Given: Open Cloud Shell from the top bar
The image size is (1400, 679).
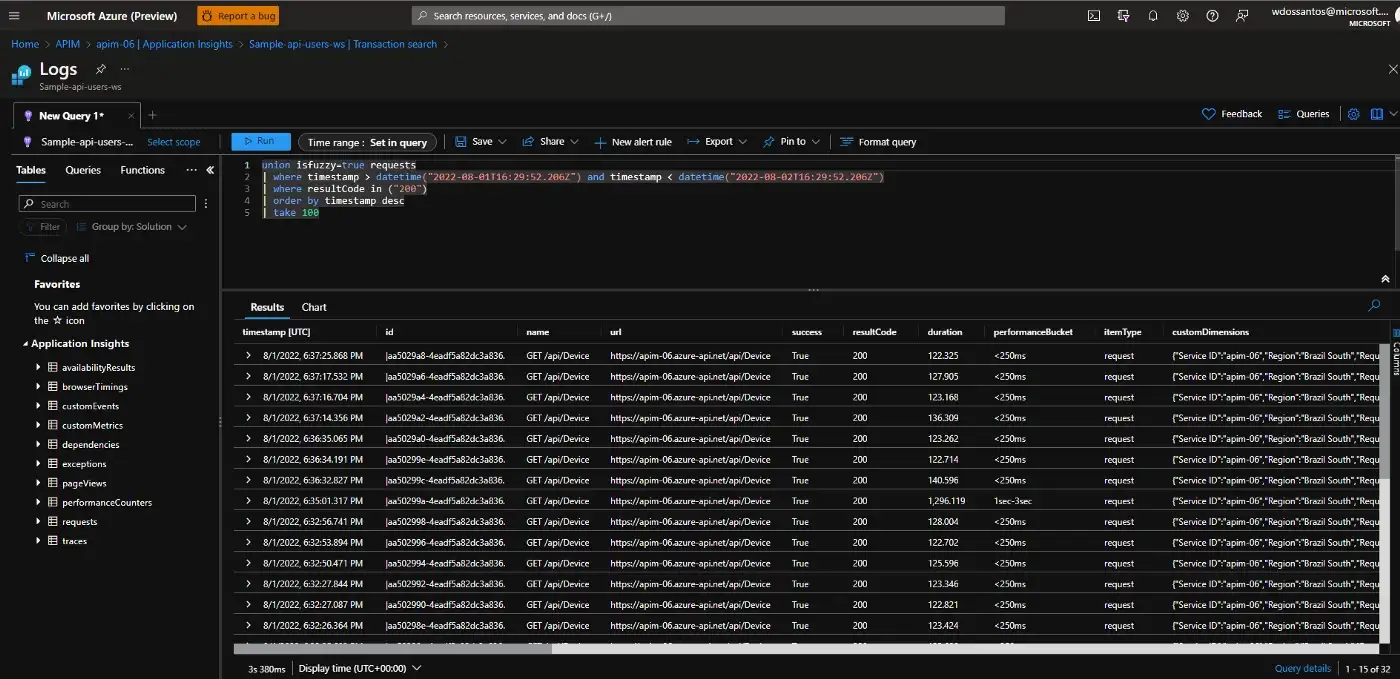Looking at the screenshot, I should 1094,16.
